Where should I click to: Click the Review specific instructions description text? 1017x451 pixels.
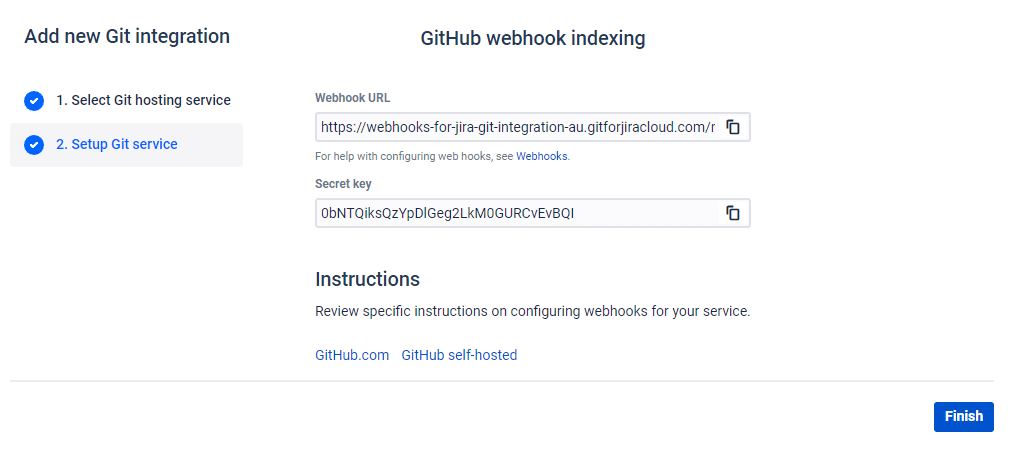click(532, 311)
